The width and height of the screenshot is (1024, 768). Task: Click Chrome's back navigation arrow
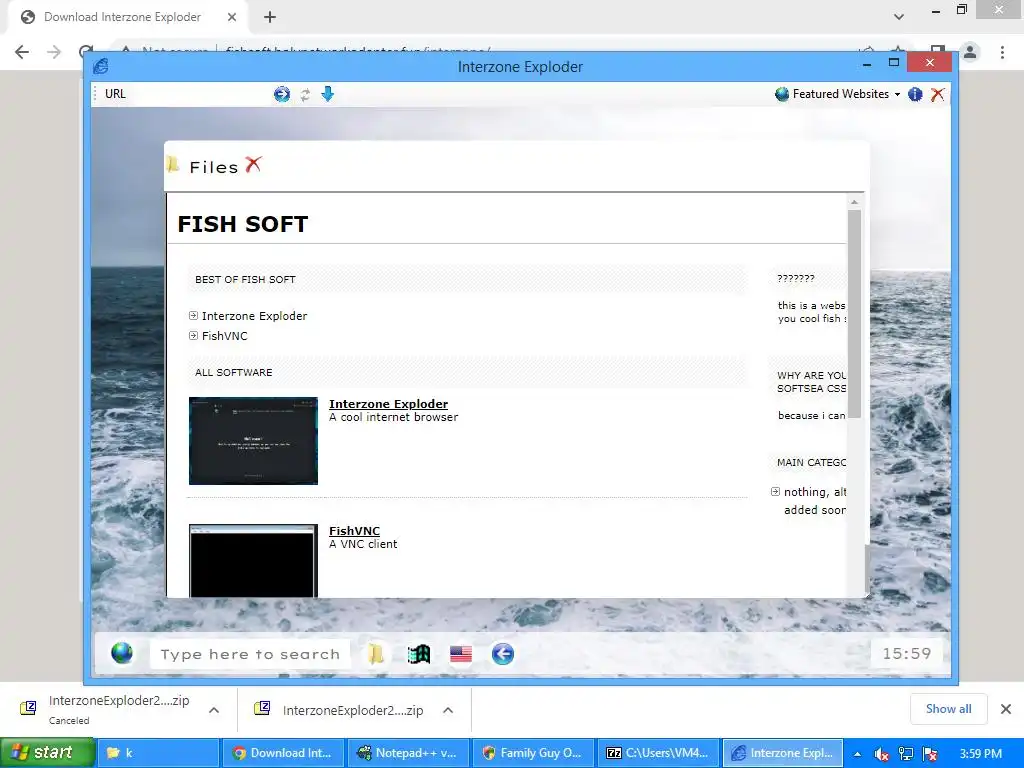point(22,52)
